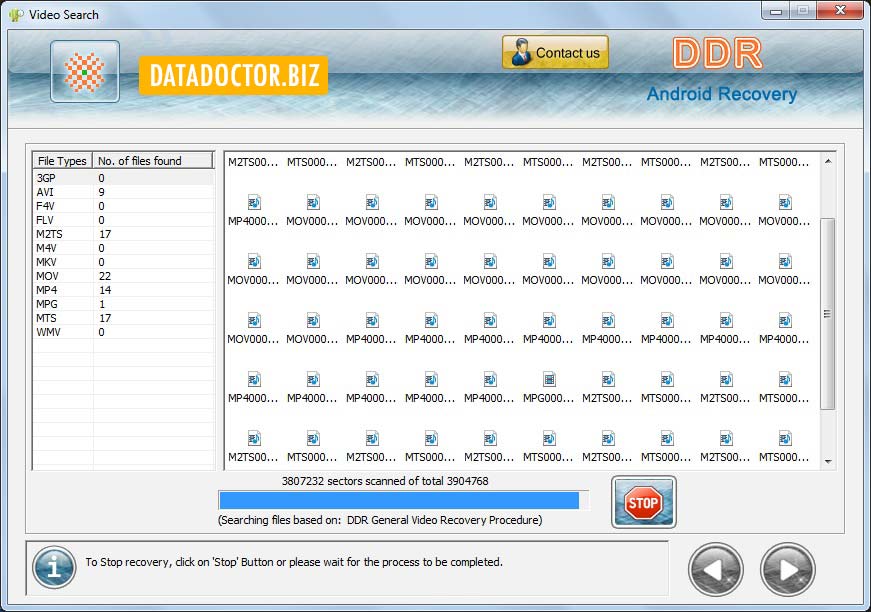Click the DDR logo
The image size is (871, 612).
click(x=717, y=54)
